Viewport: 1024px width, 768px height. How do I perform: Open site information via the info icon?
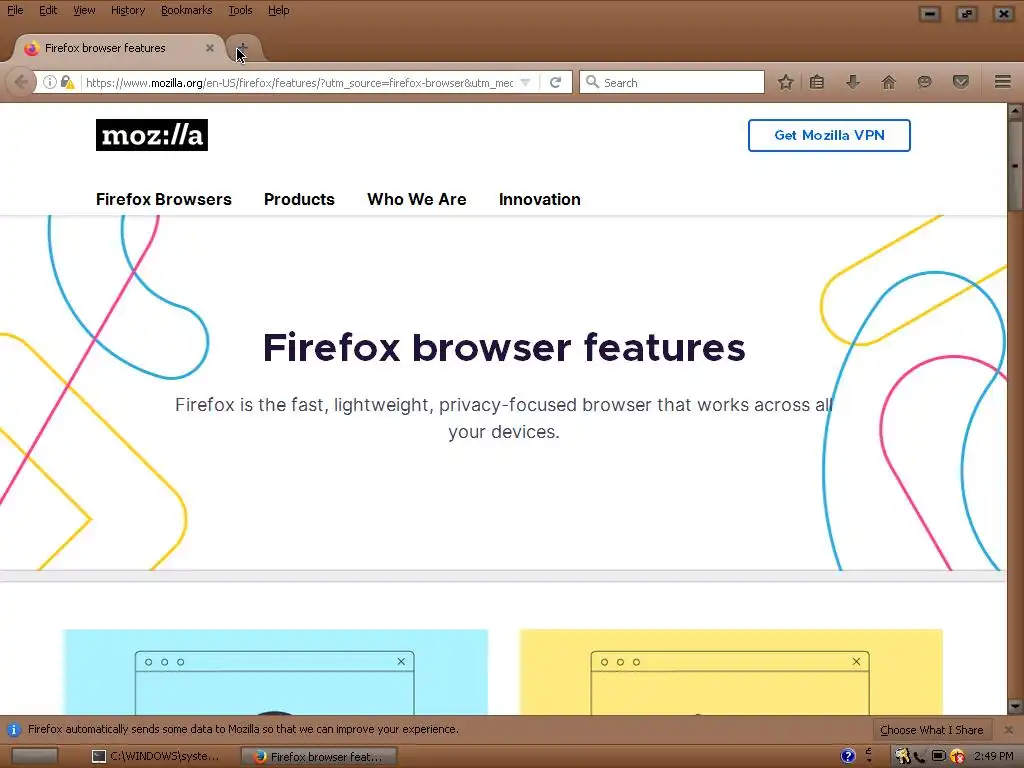(50, 82)
